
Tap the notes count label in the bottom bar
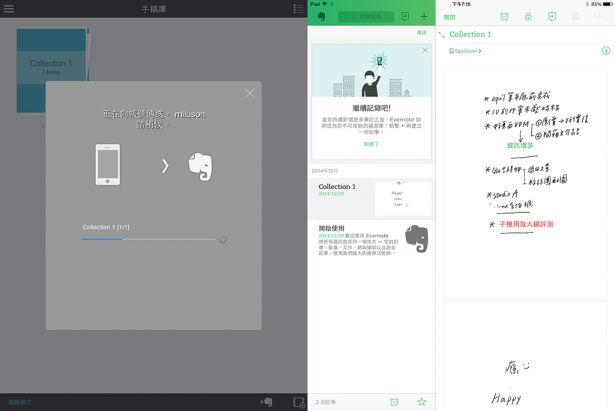(x=326, y=402)
